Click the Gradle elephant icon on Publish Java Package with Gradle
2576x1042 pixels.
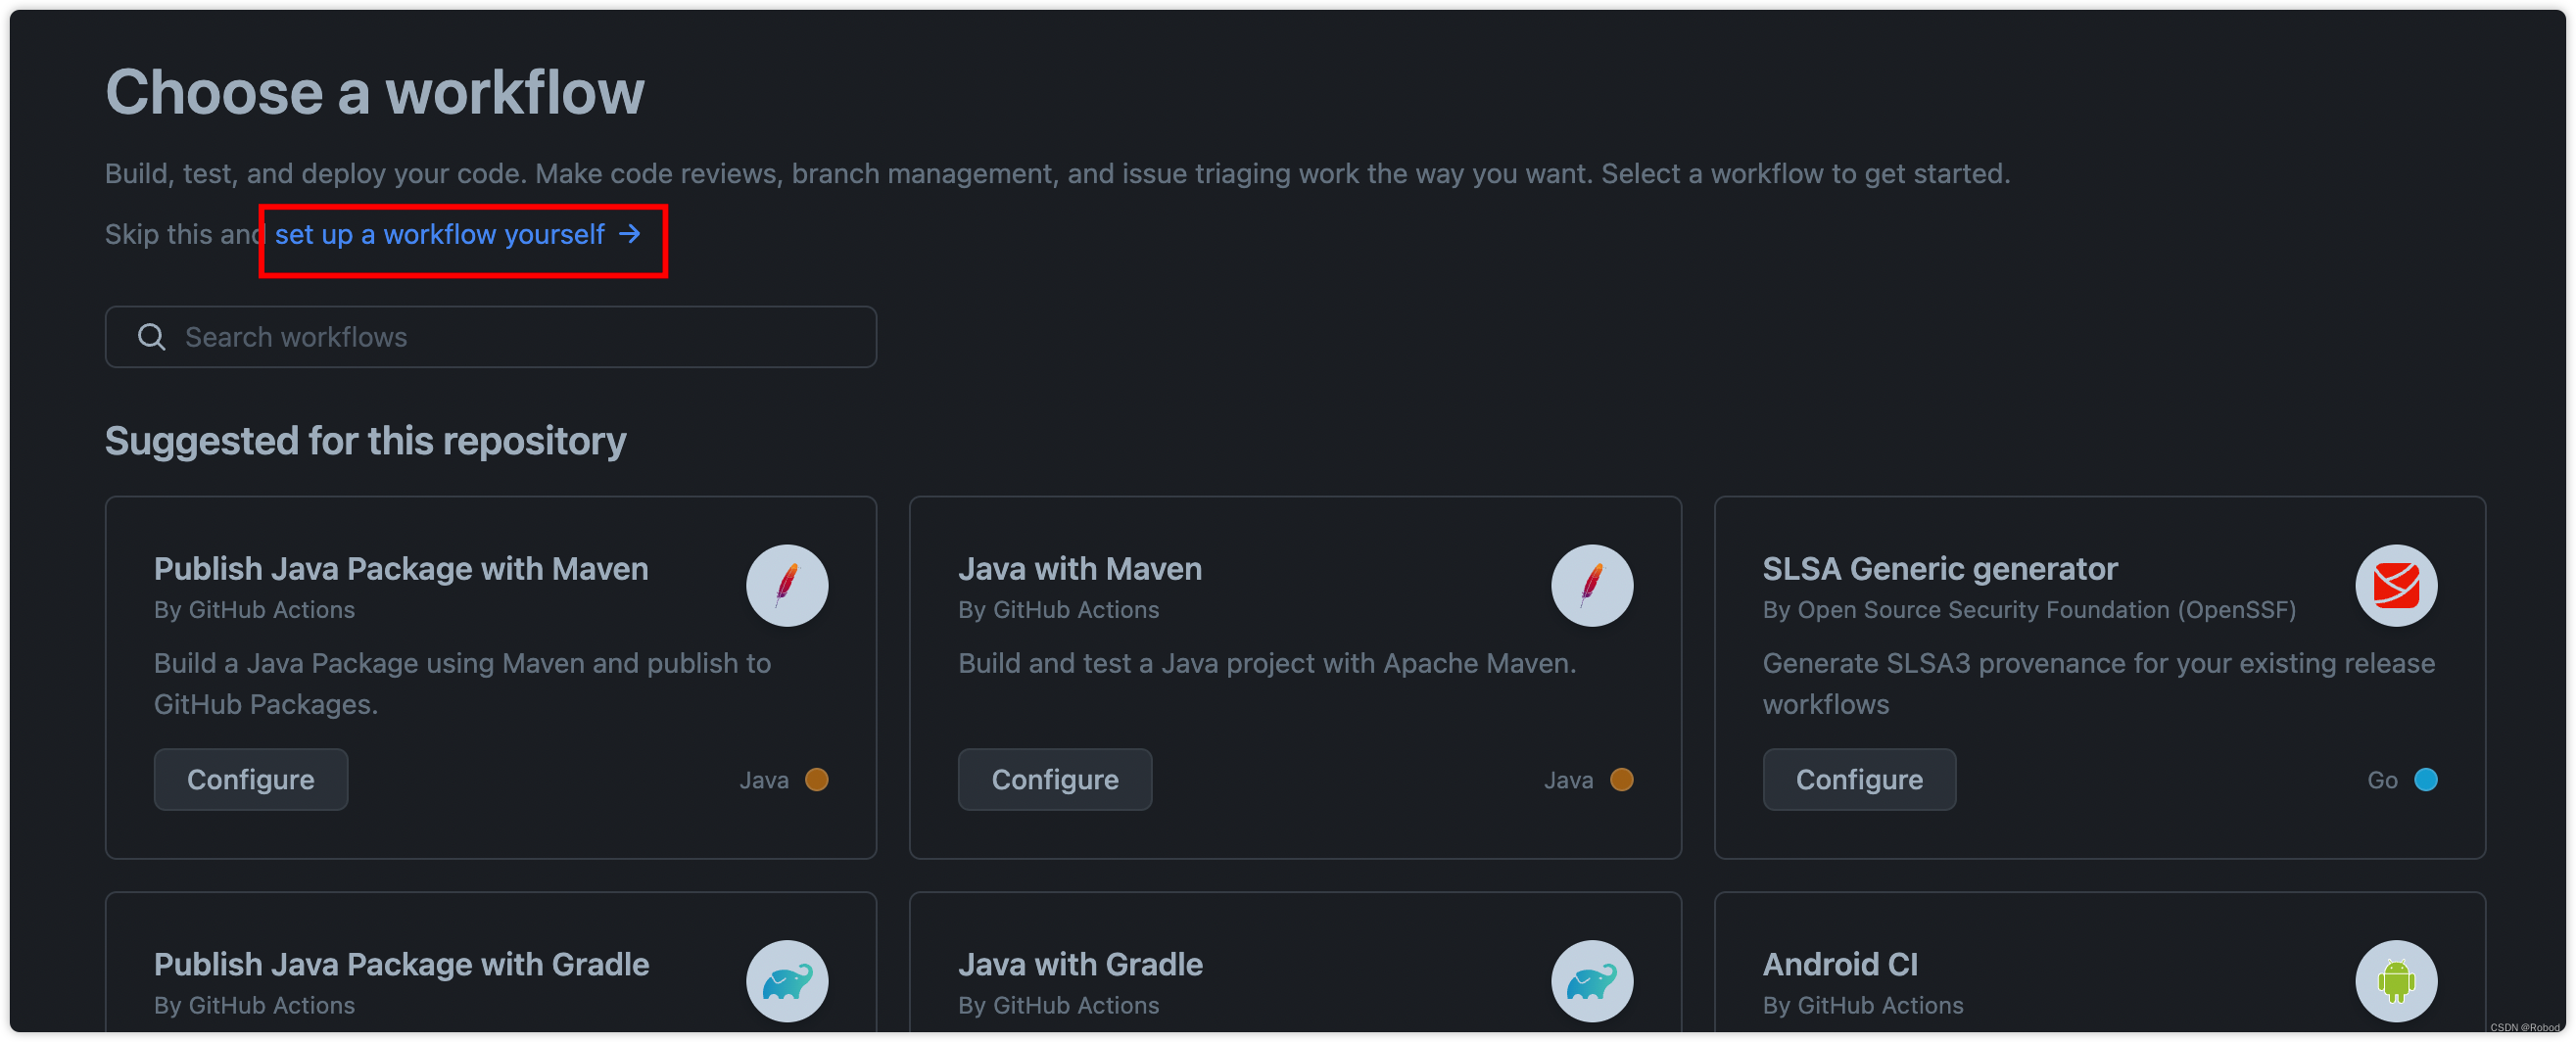pyautogui.click(x=787, y=980)
